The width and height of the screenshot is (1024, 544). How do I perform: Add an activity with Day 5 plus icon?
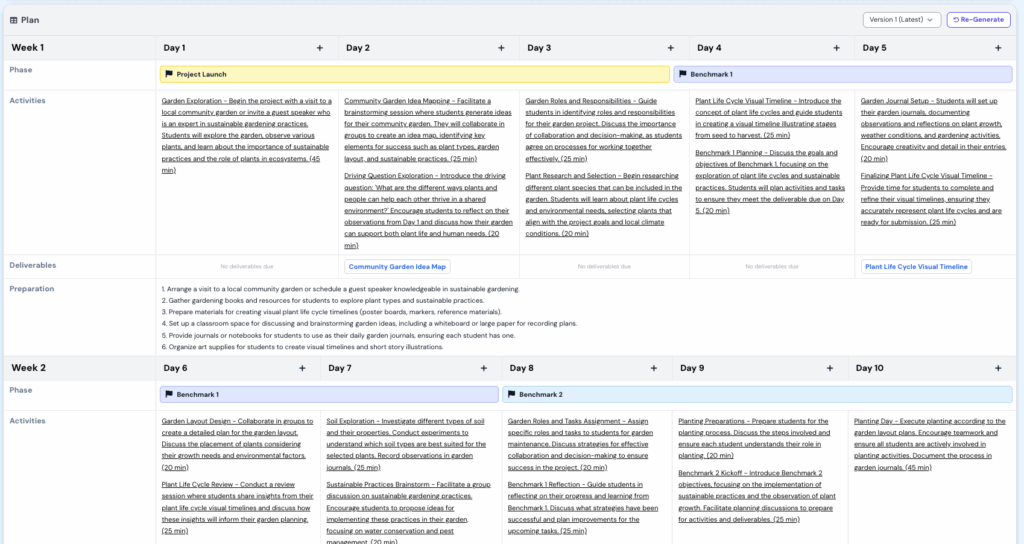[x=998, y=48]
